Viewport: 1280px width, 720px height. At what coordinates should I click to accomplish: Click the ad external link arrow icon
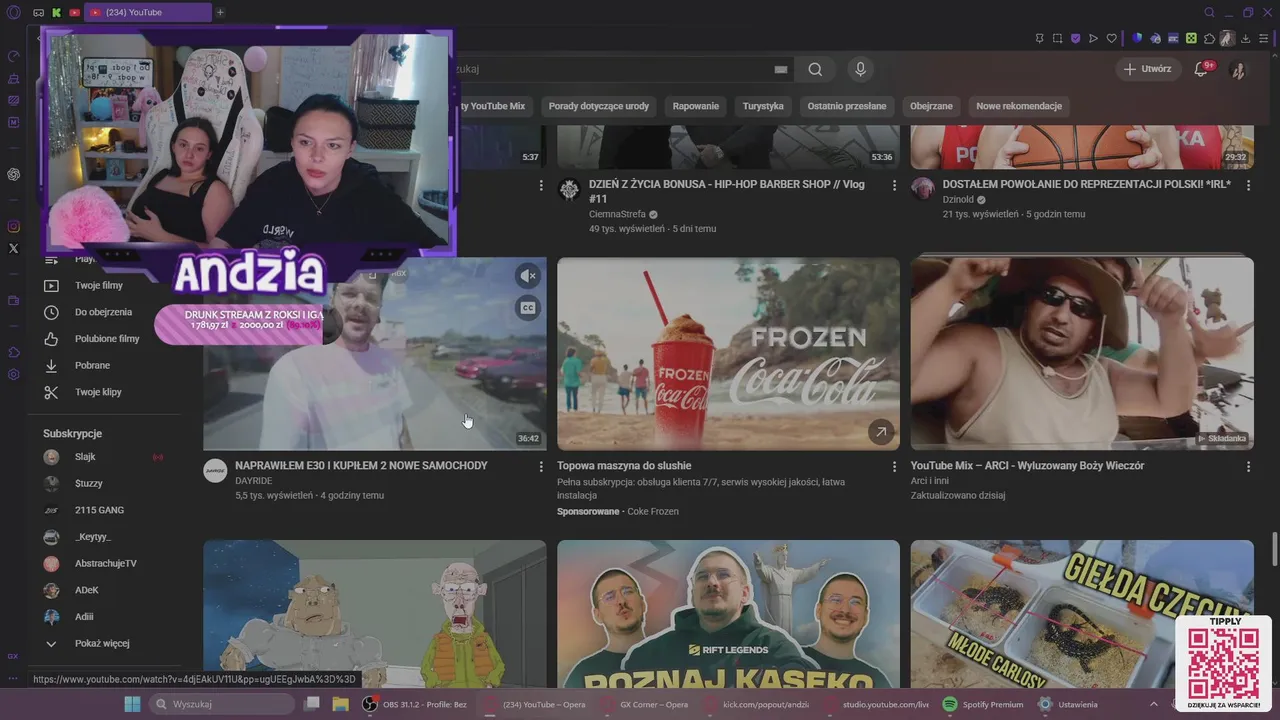[880, 432]
